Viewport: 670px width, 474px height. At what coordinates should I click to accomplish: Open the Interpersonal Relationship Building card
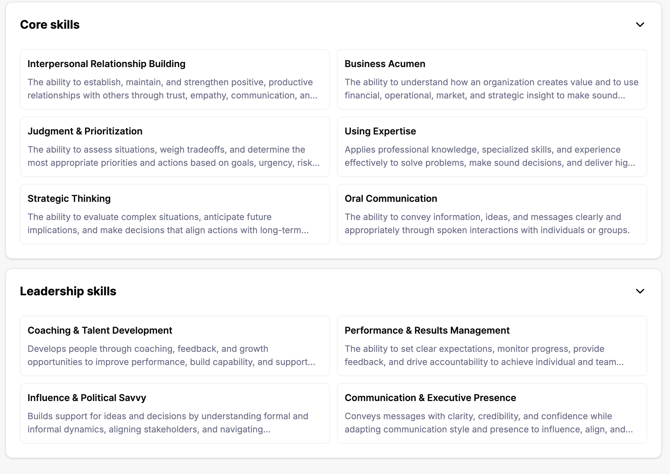pos(175,79)
